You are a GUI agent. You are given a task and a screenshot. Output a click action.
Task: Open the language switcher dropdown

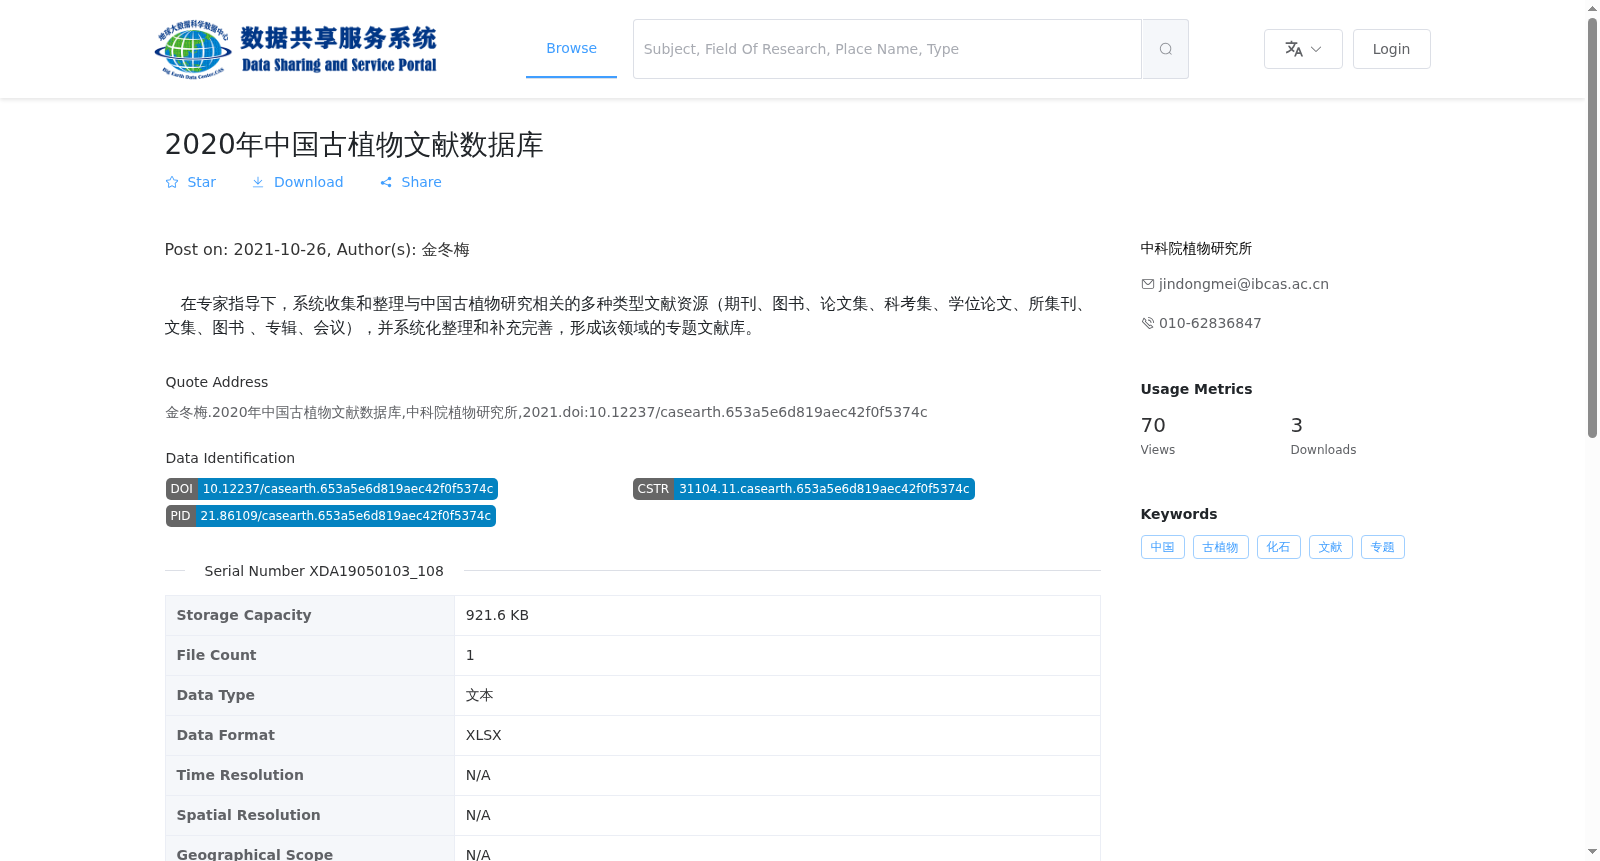(1303, 49)
